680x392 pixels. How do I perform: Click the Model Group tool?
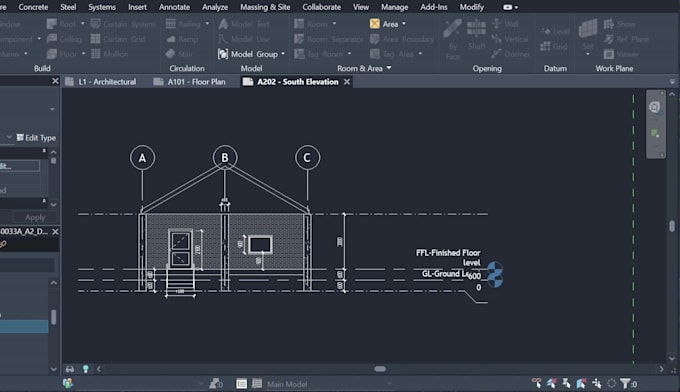(248, 54)
